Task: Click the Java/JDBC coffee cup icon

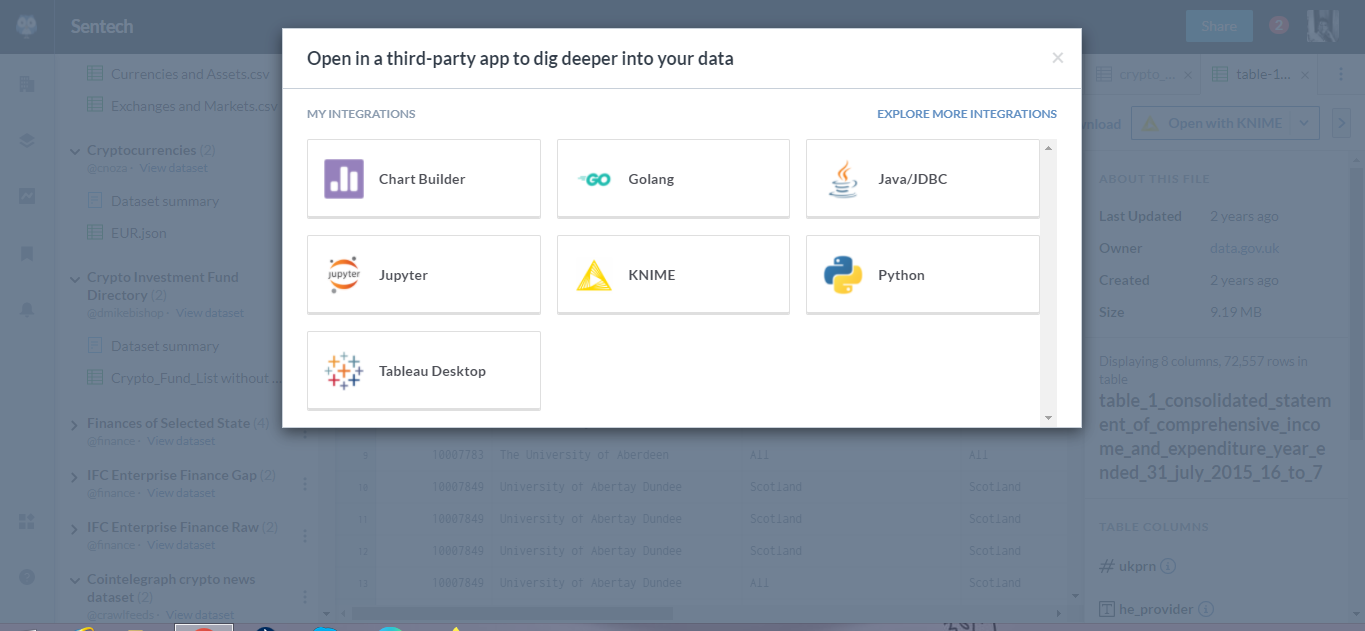Action: coord(843,179)
